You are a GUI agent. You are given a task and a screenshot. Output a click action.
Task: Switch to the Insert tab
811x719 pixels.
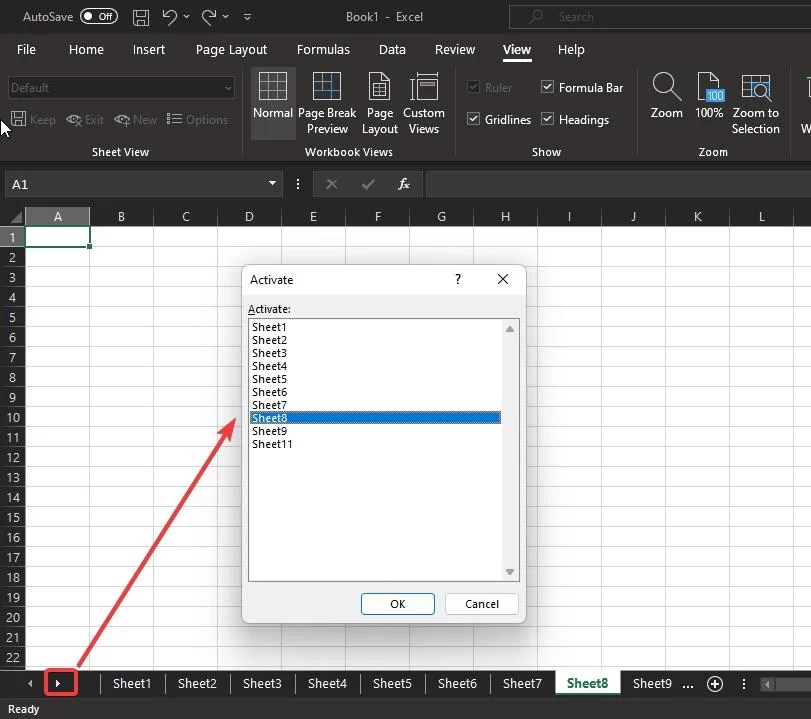[149, 50]
